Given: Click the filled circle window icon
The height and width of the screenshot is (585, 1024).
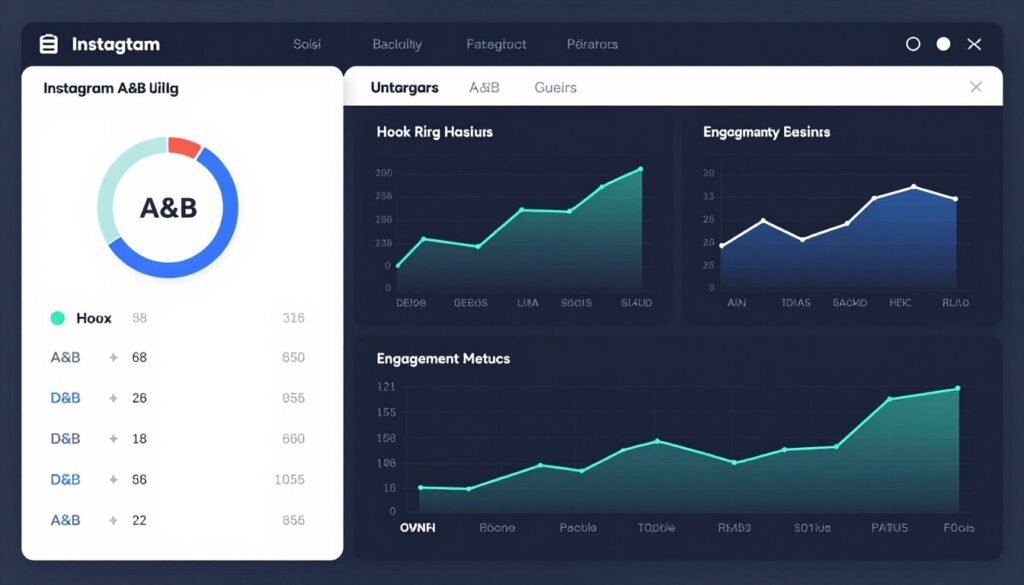Looking at the screenshot, I should coord(943,44).
